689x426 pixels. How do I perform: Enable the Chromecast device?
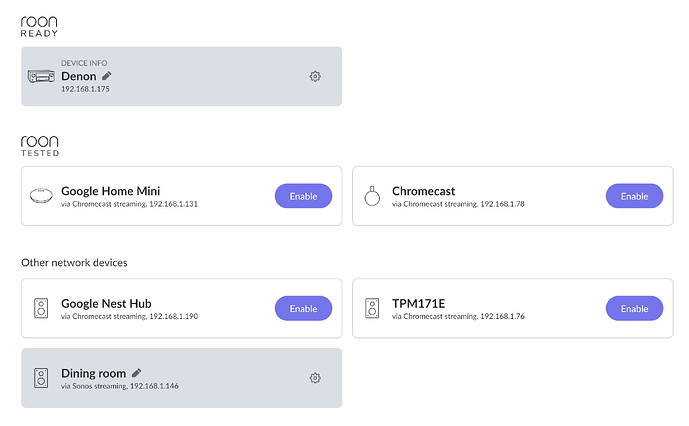pos(634,196)
